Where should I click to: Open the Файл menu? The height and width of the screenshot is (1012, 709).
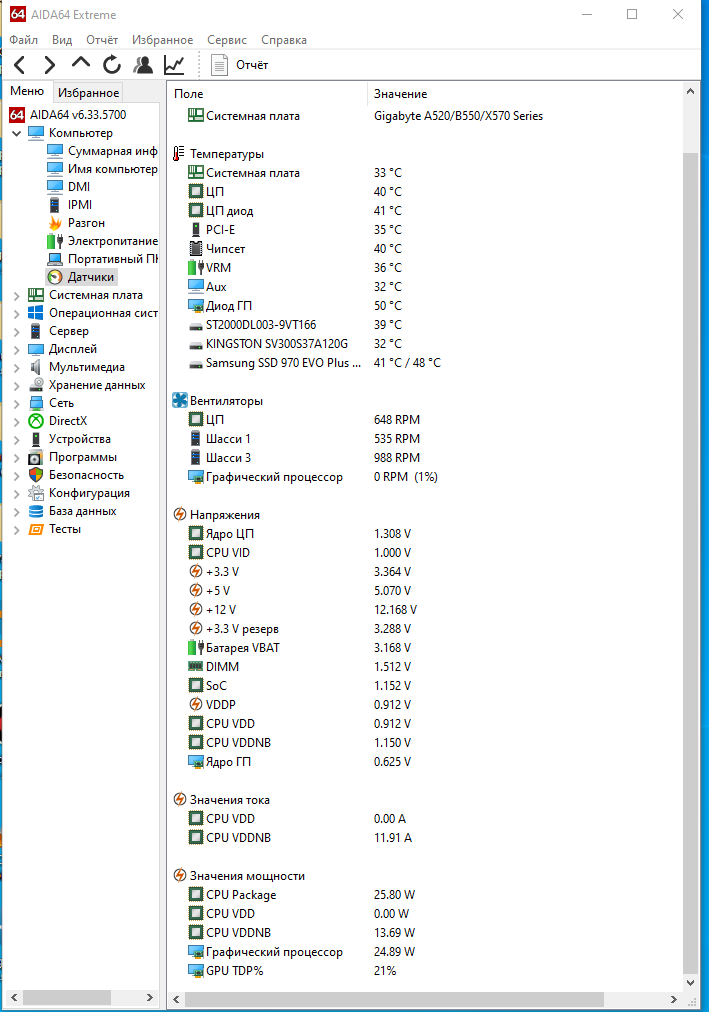23,40
